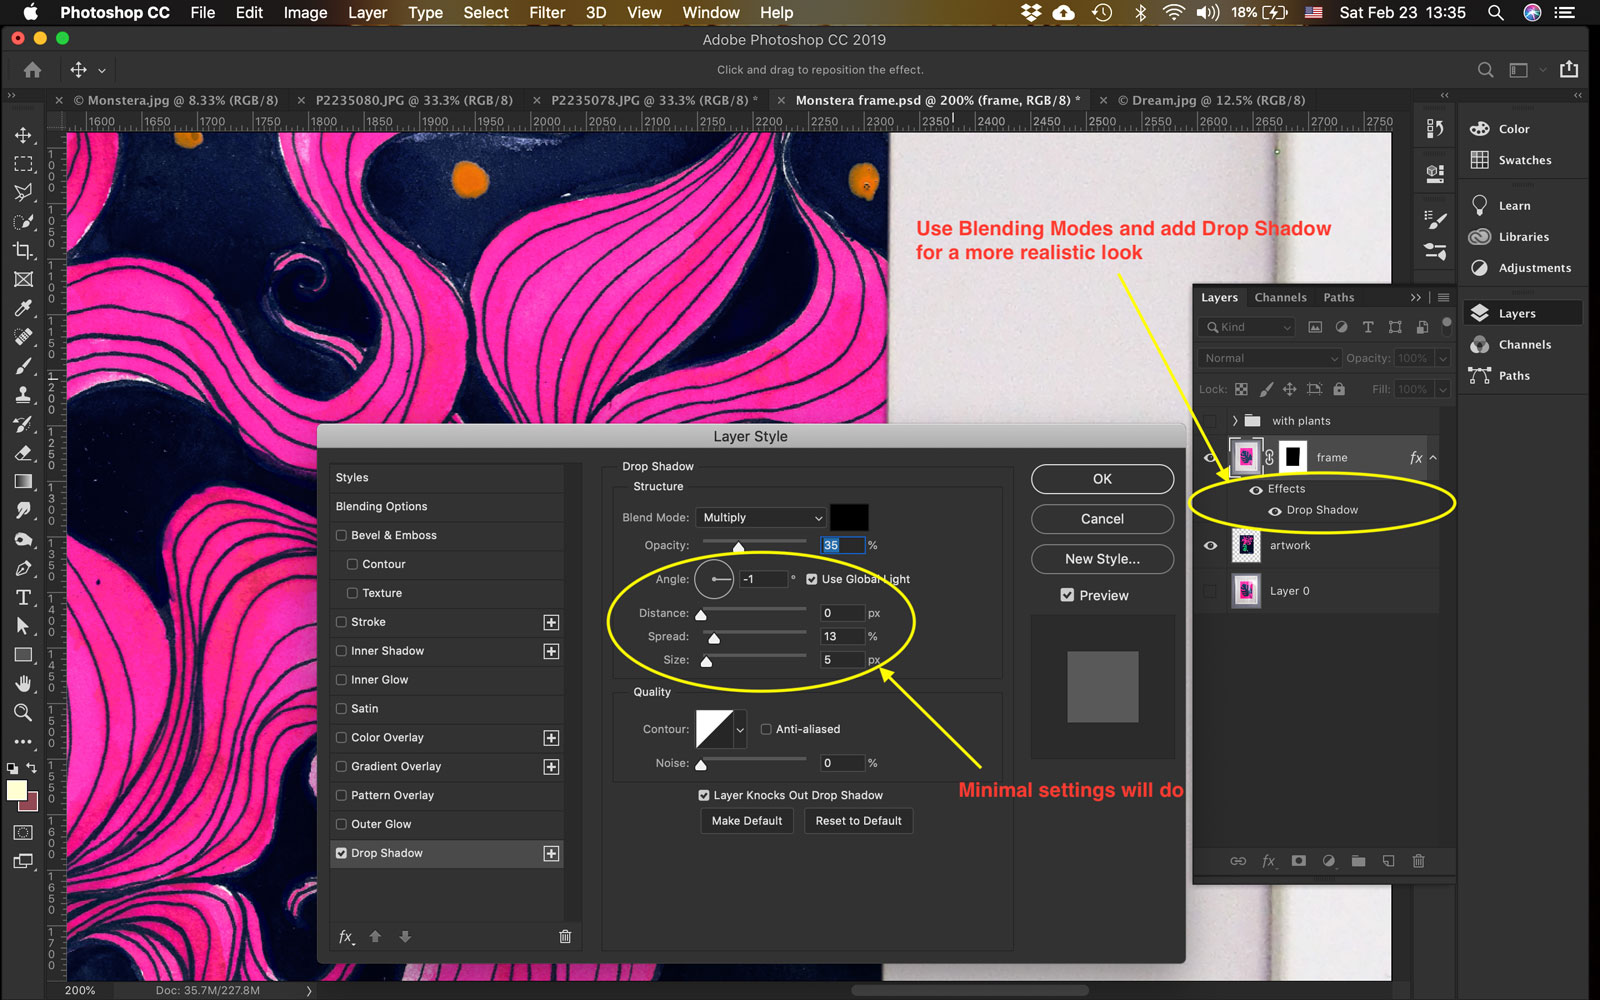Viewport: 1600px width, 1000px height.
Task: Select the Clone Stamp tool
Action: click(23, 394)
